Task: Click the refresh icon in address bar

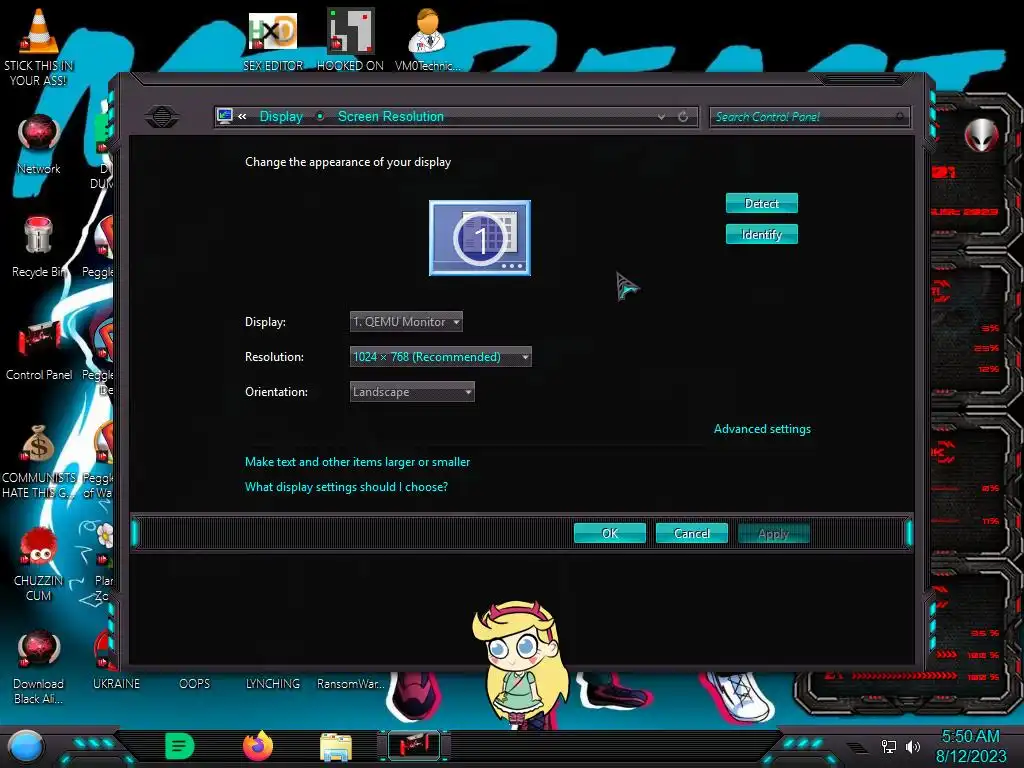Action: coord(683,116)
